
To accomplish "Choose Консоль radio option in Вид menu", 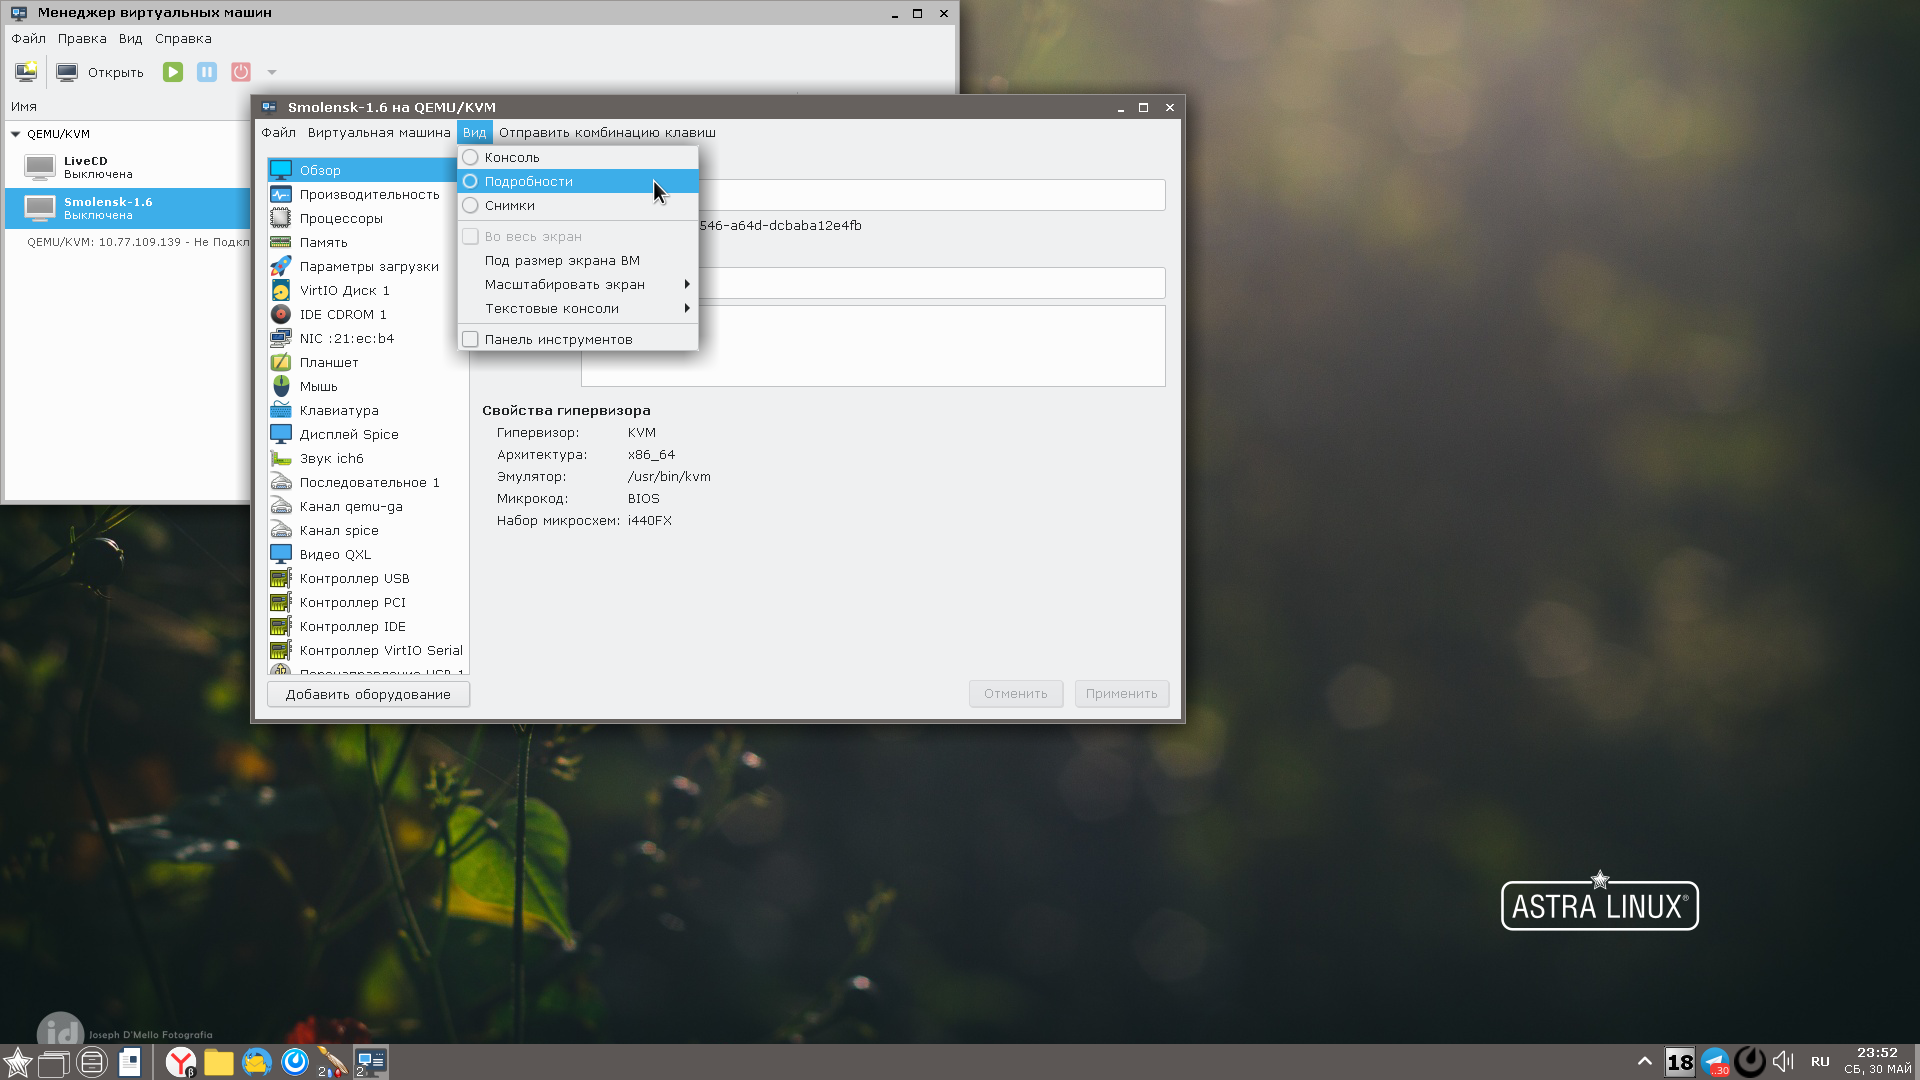I will (578, 157).
